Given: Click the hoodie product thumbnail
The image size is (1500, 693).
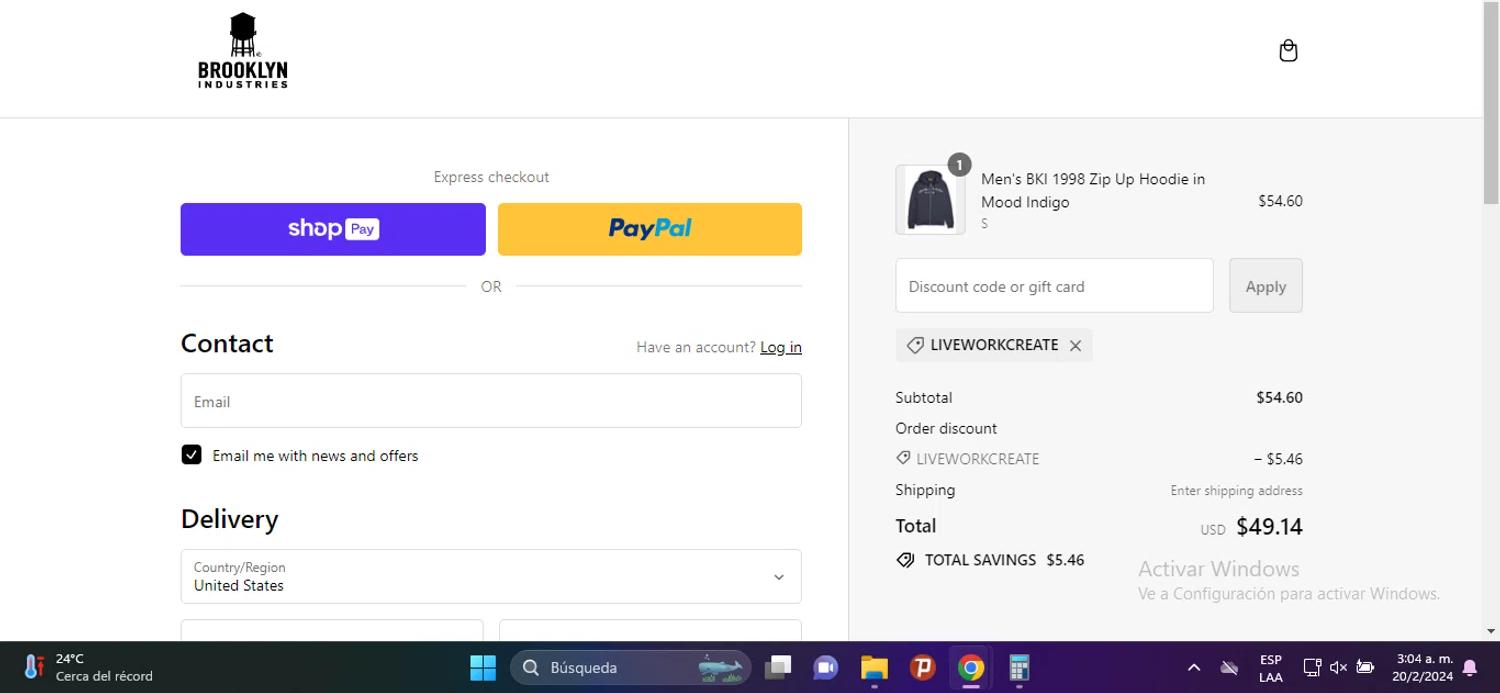Looking at the screenshot, I should (930, 200).
